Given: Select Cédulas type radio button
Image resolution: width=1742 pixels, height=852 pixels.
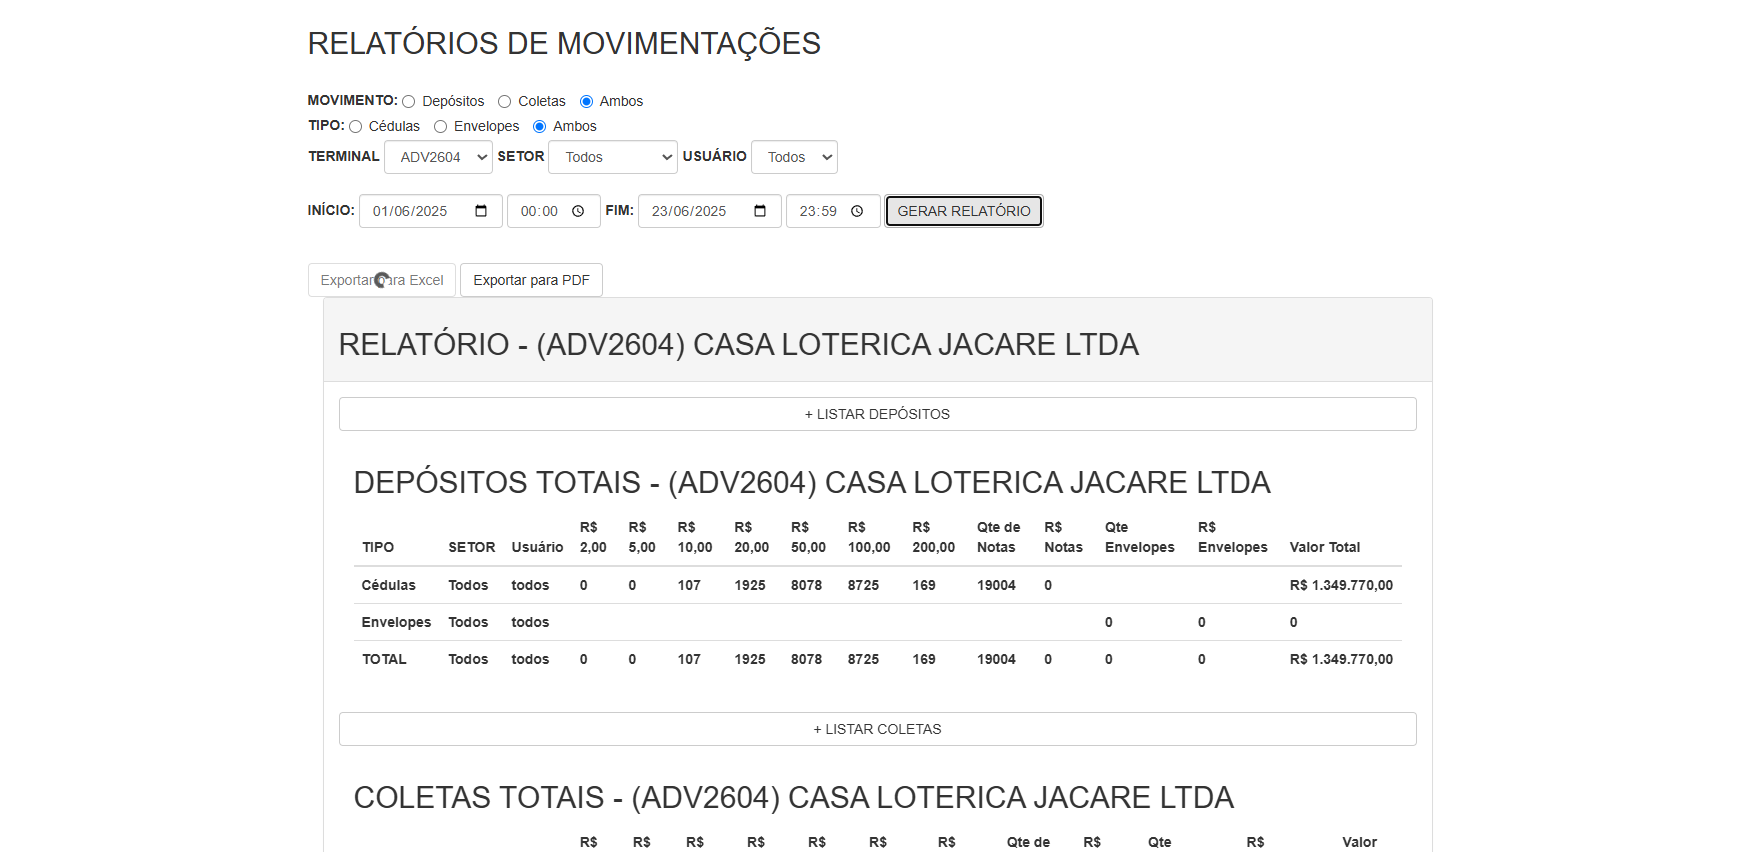Looking at the screenshot, I should [x=355, y=127].
